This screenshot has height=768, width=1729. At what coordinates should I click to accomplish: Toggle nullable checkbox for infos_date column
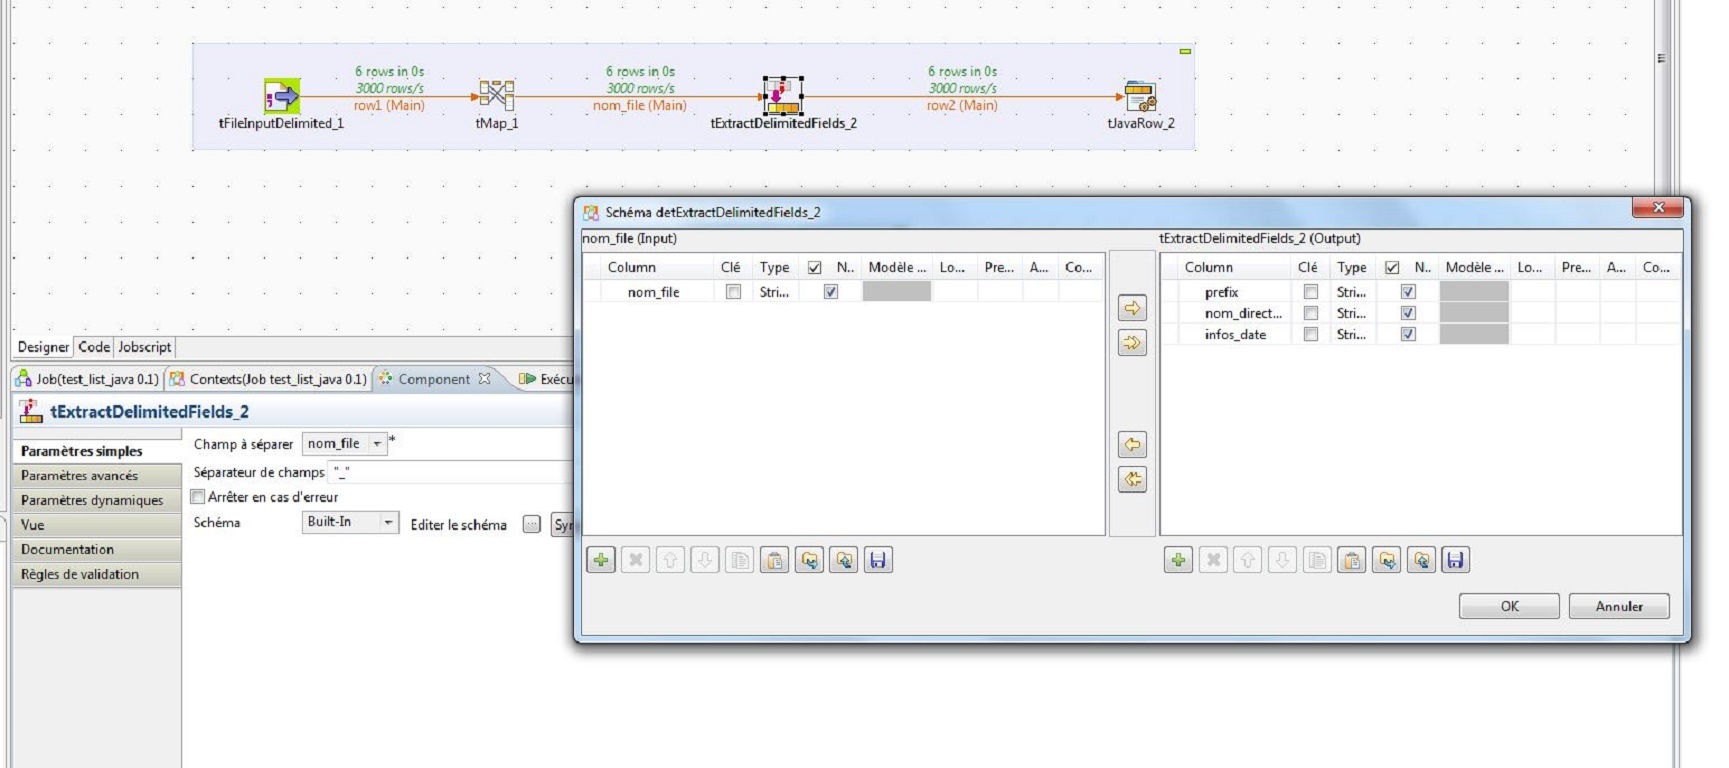(1408, 334)
